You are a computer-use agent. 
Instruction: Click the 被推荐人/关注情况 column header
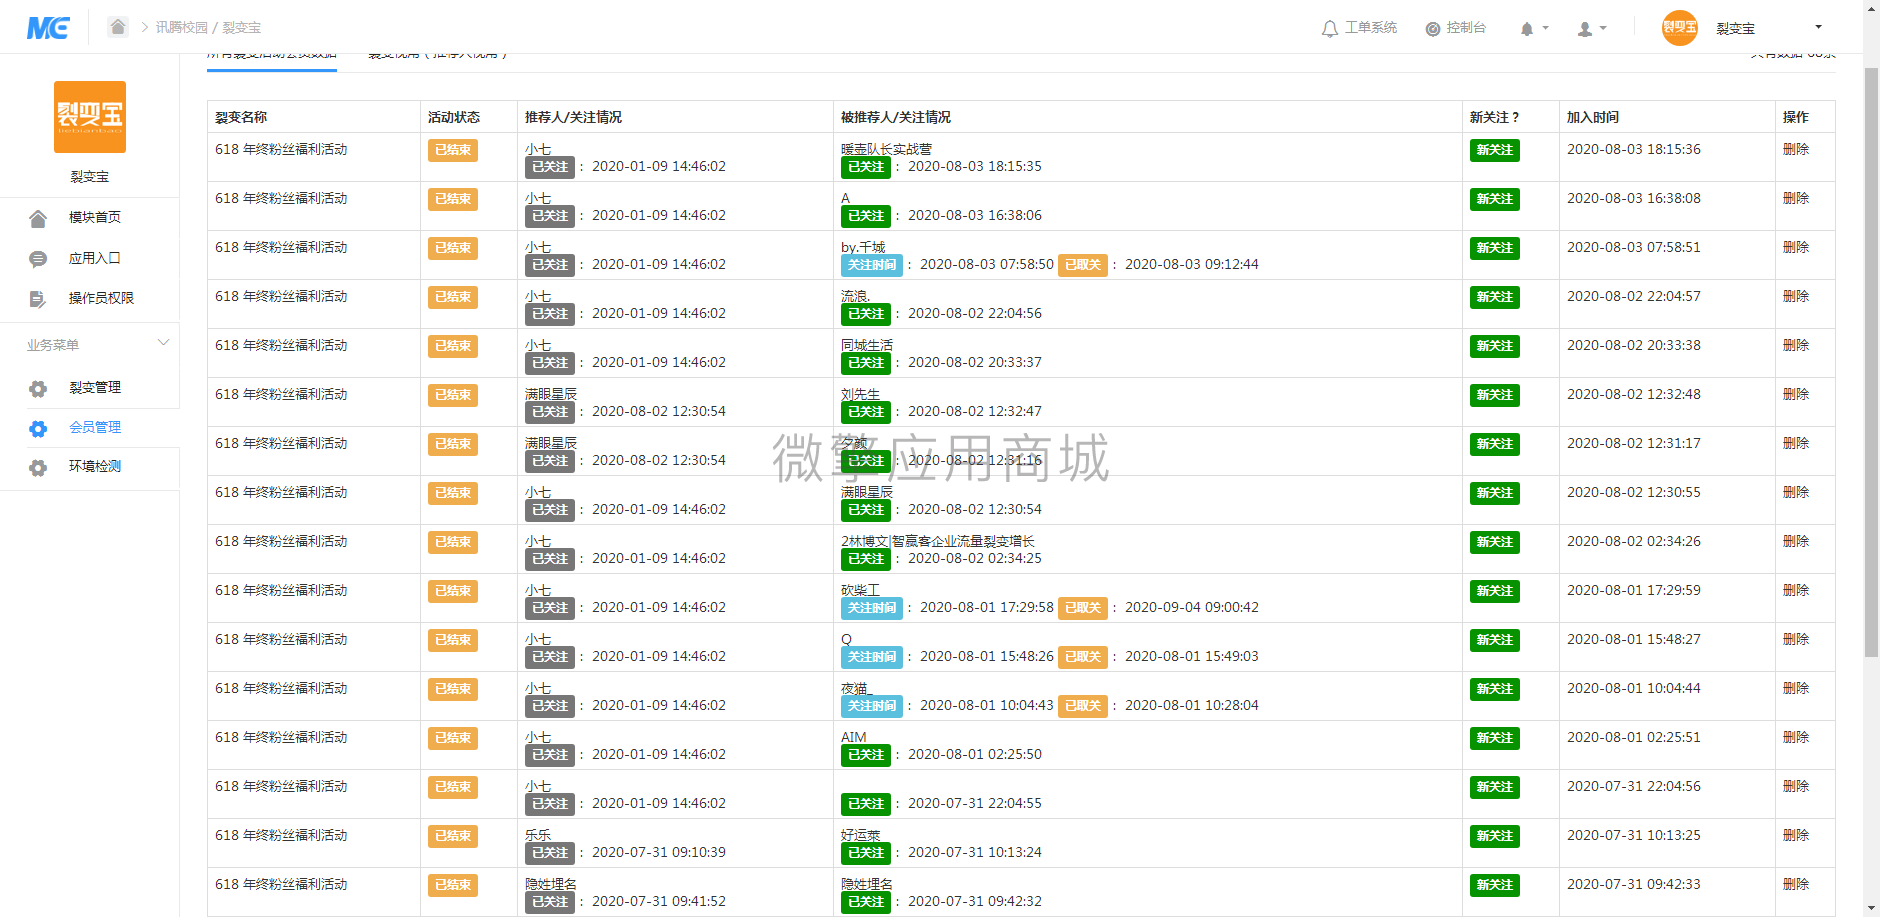(x=896, y=117)
